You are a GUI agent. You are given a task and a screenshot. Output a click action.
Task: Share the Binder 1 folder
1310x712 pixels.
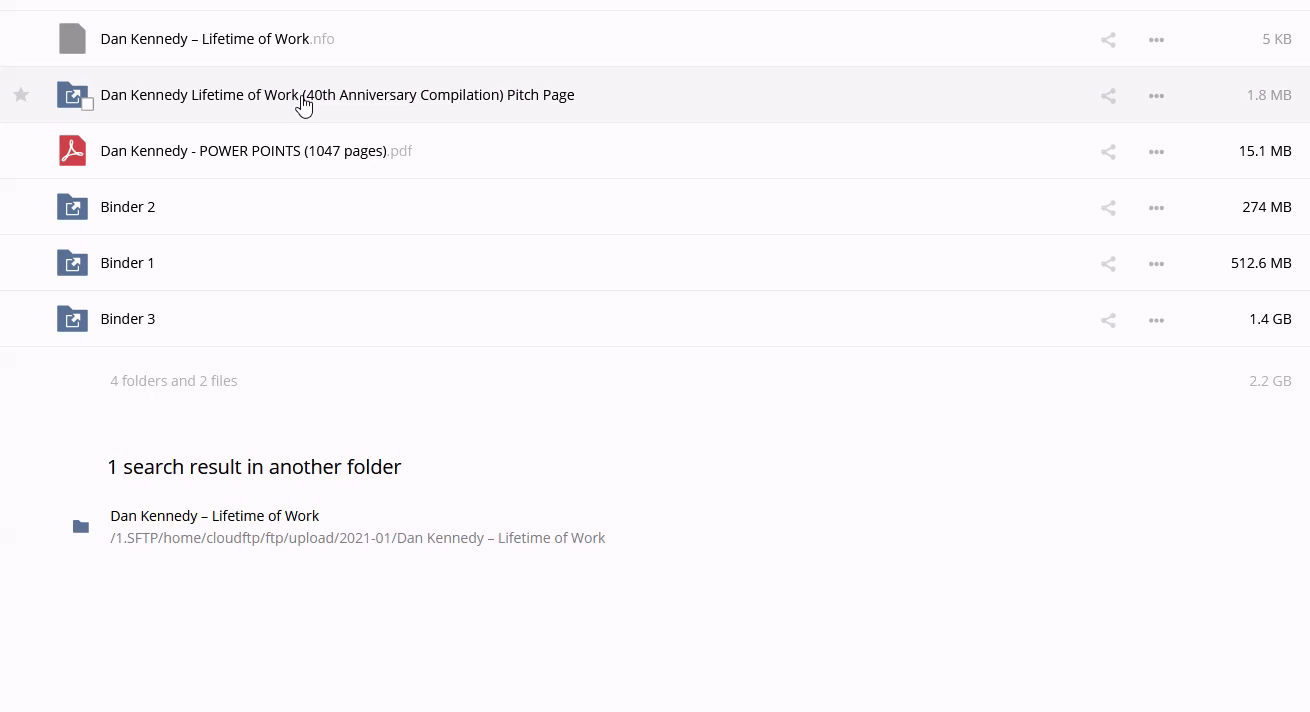pos(1108,264)
